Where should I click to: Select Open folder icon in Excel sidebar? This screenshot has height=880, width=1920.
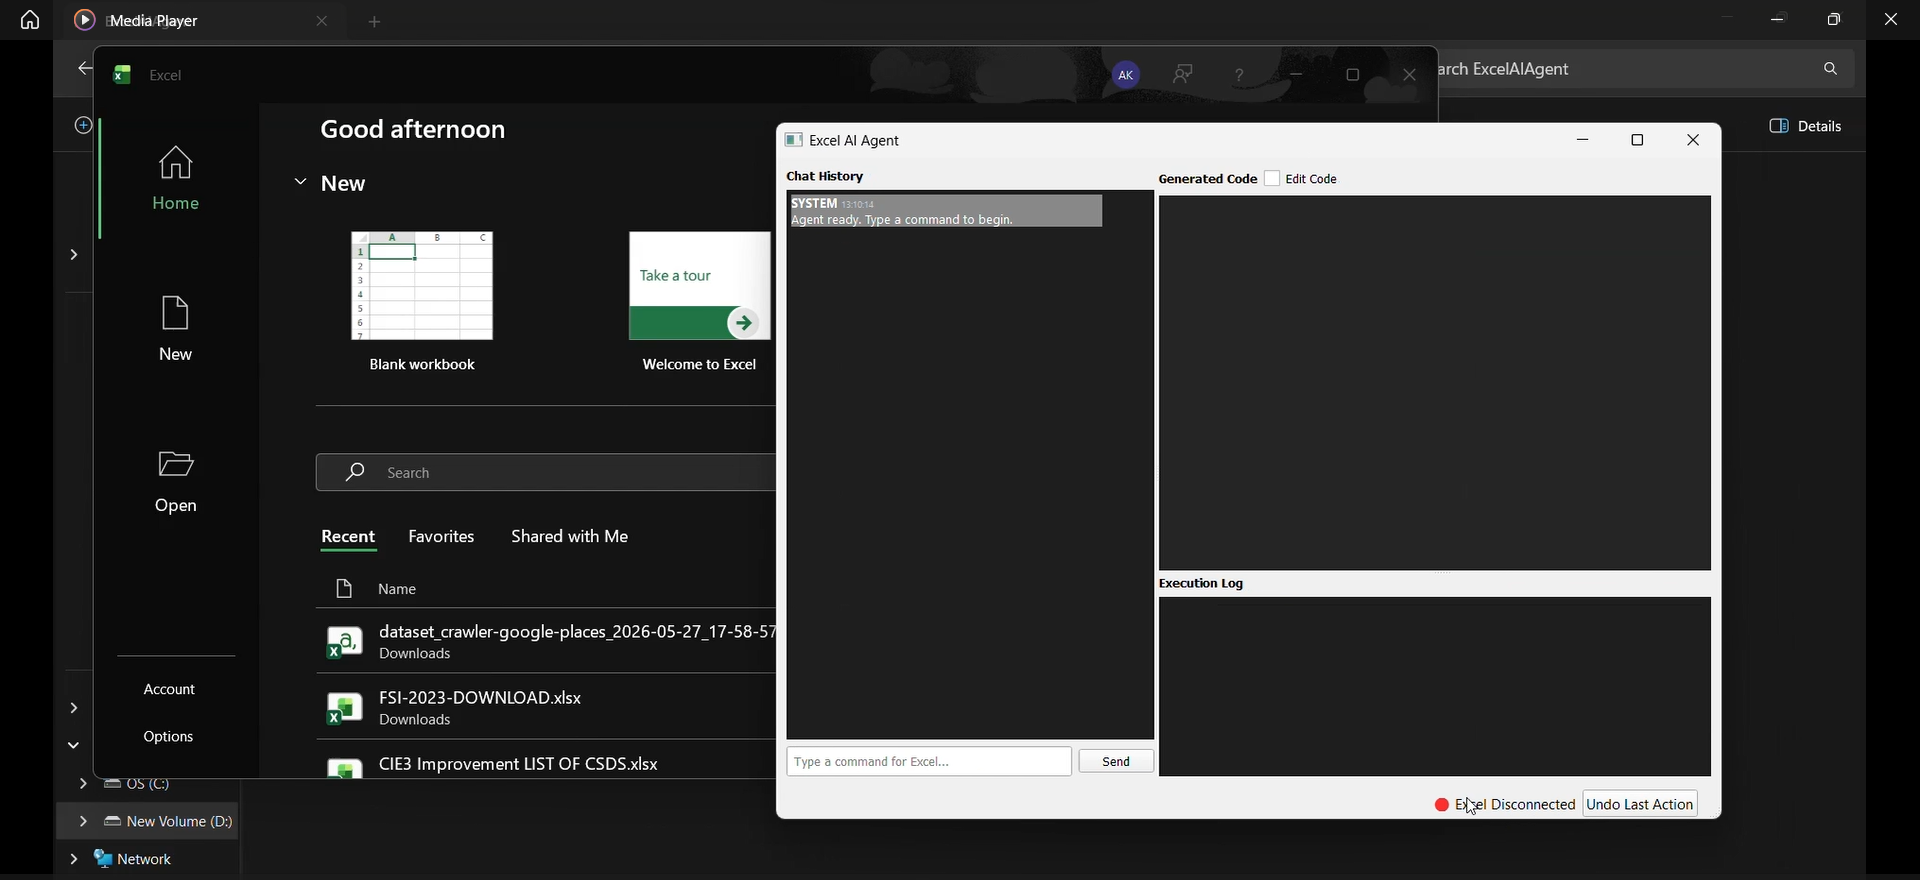pos(176,464)
